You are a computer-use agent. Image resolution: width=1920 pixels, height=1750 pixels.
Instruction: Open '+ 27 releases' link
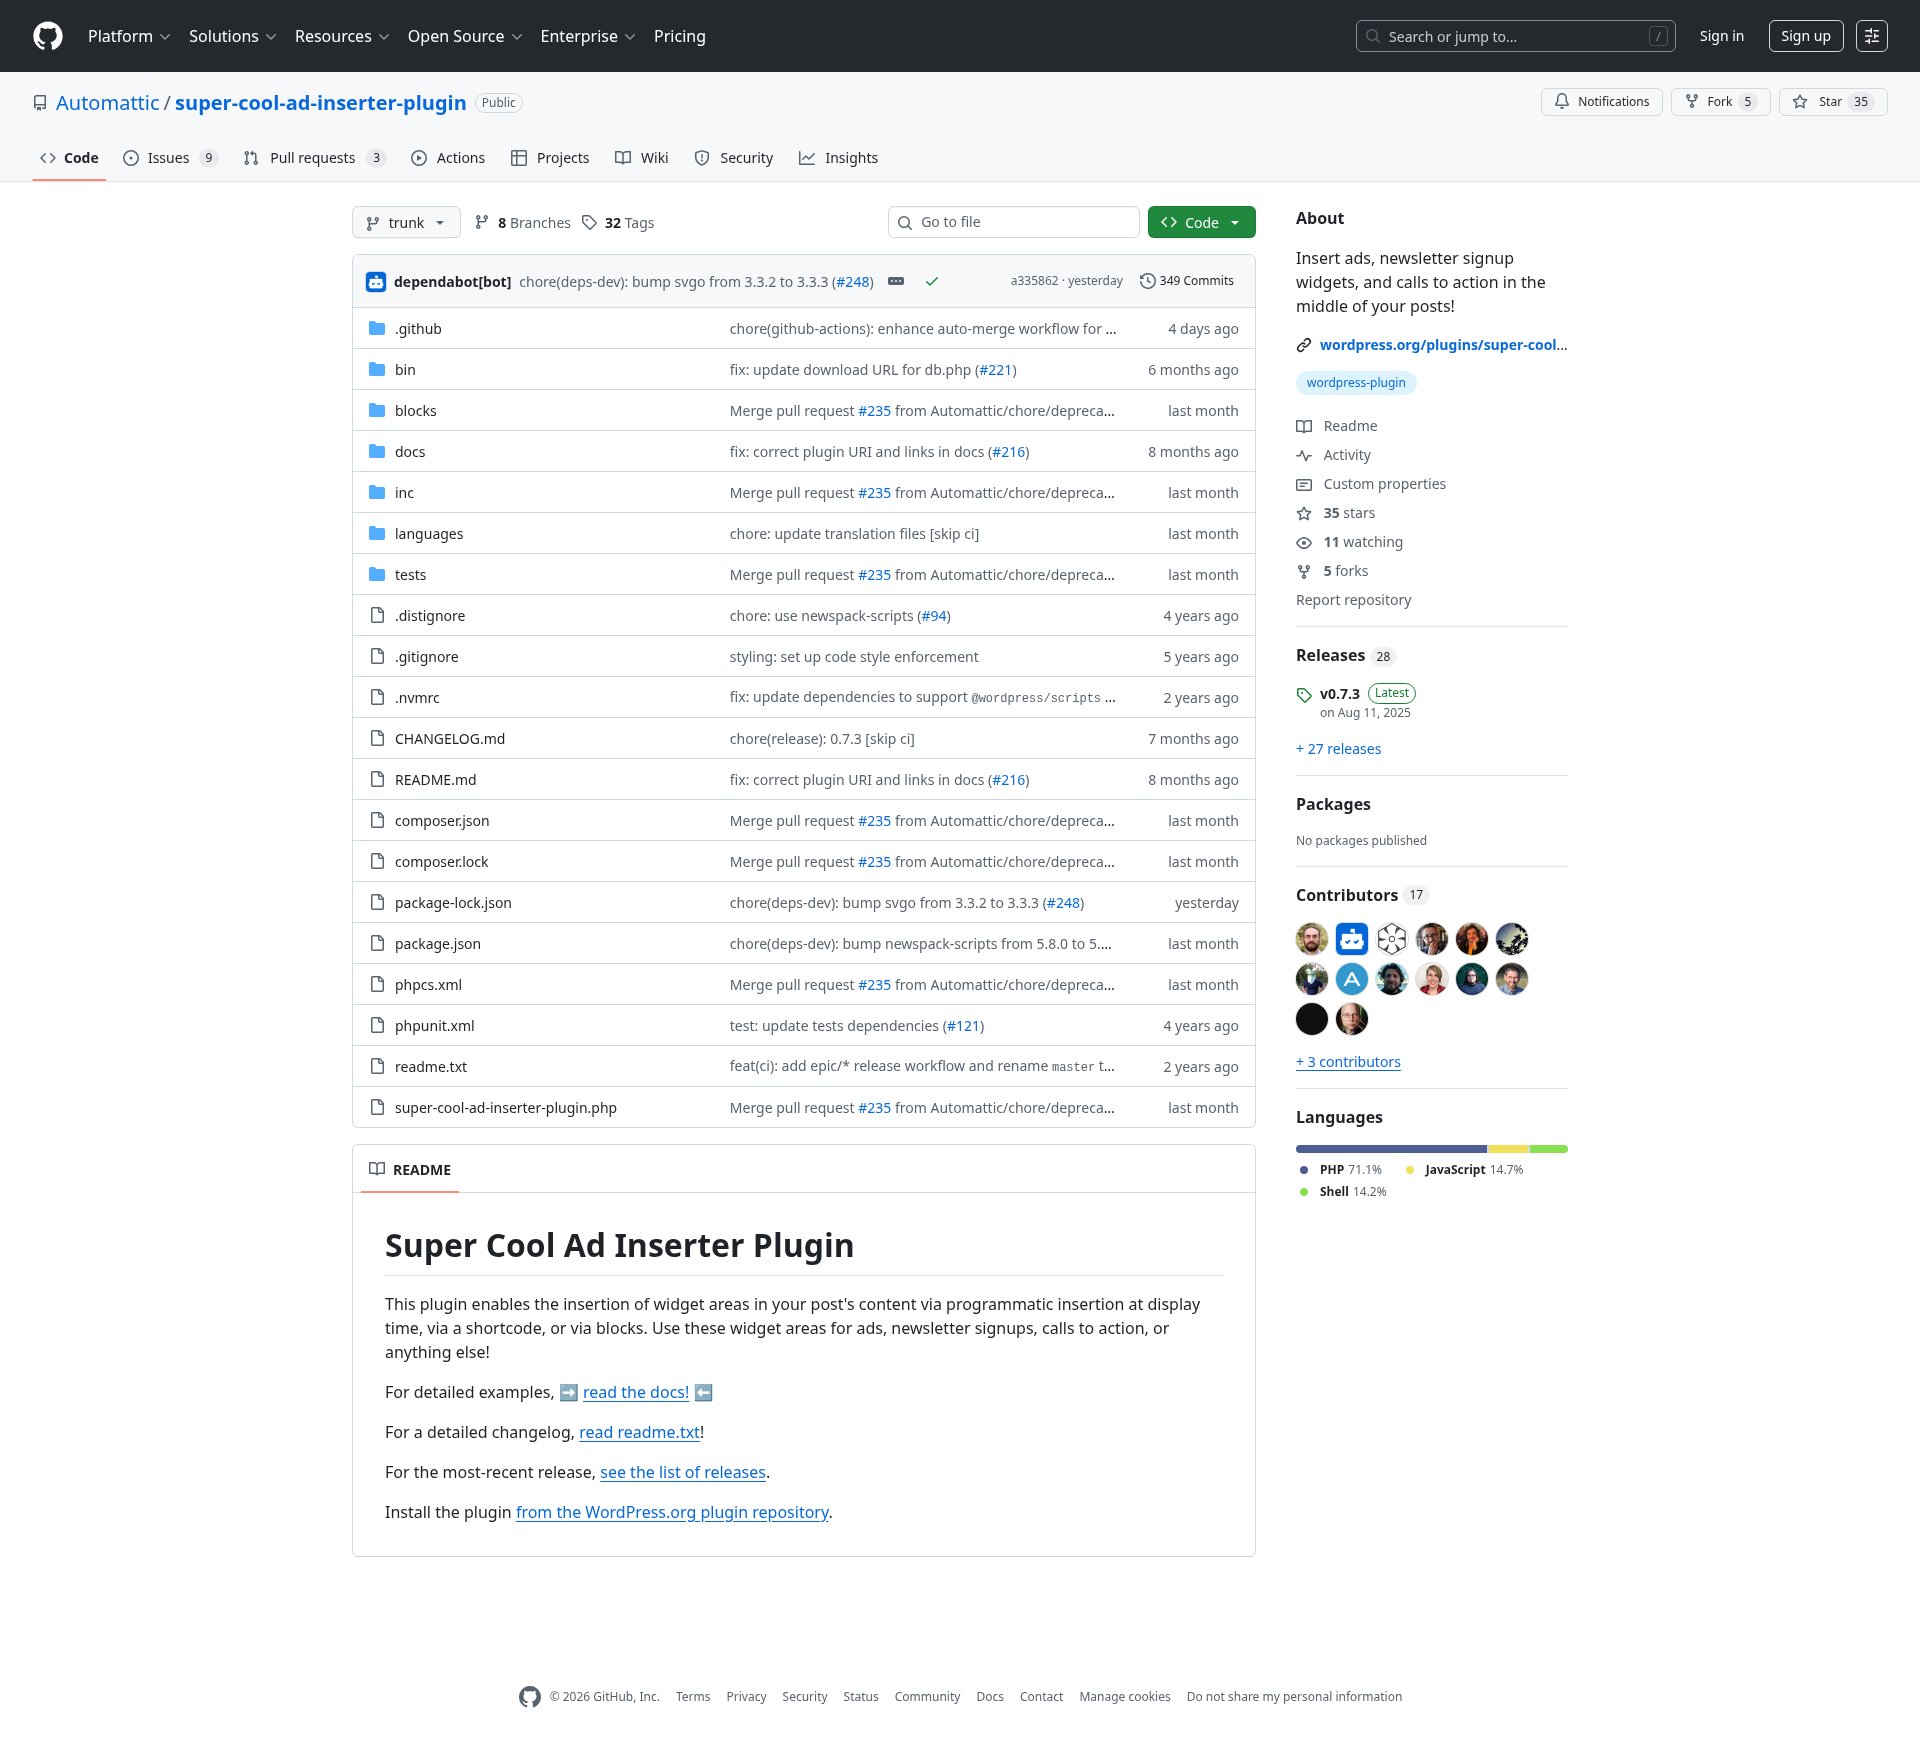(x=1338, y=749)
